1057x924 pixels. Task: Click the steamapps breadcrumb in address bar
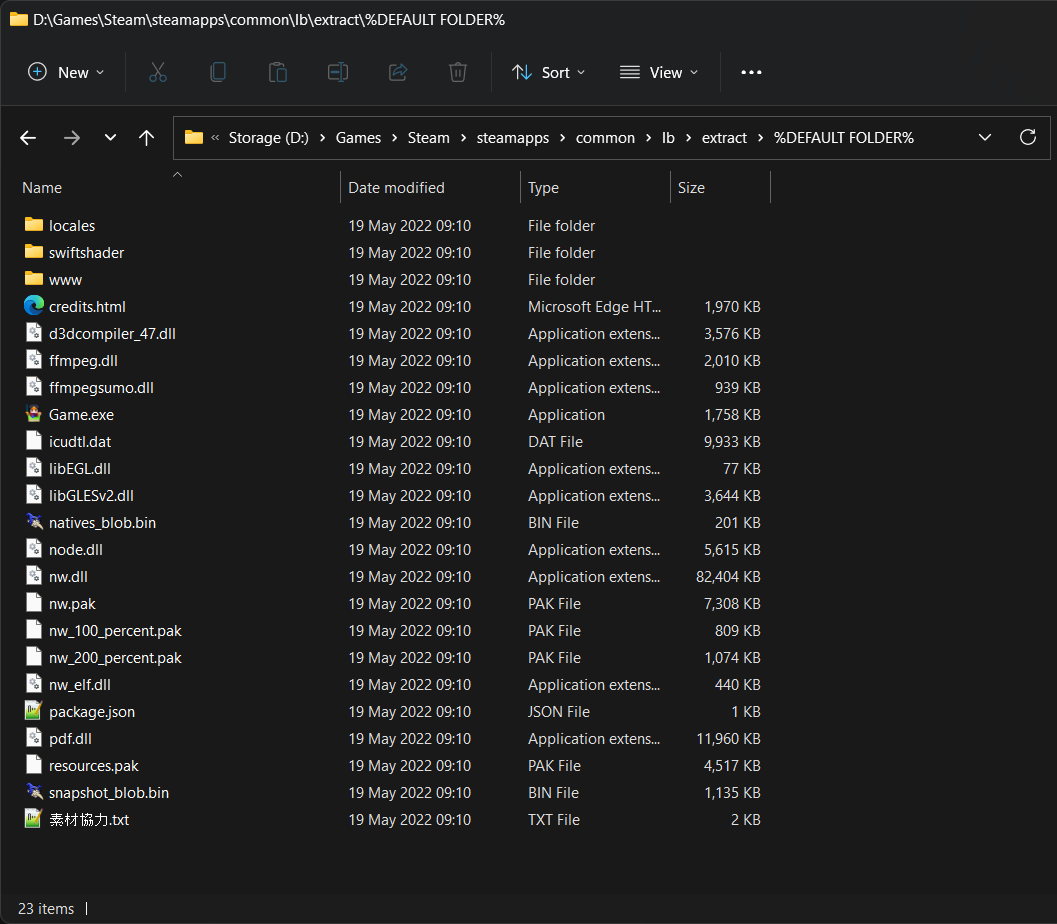[x=512, y=138]
